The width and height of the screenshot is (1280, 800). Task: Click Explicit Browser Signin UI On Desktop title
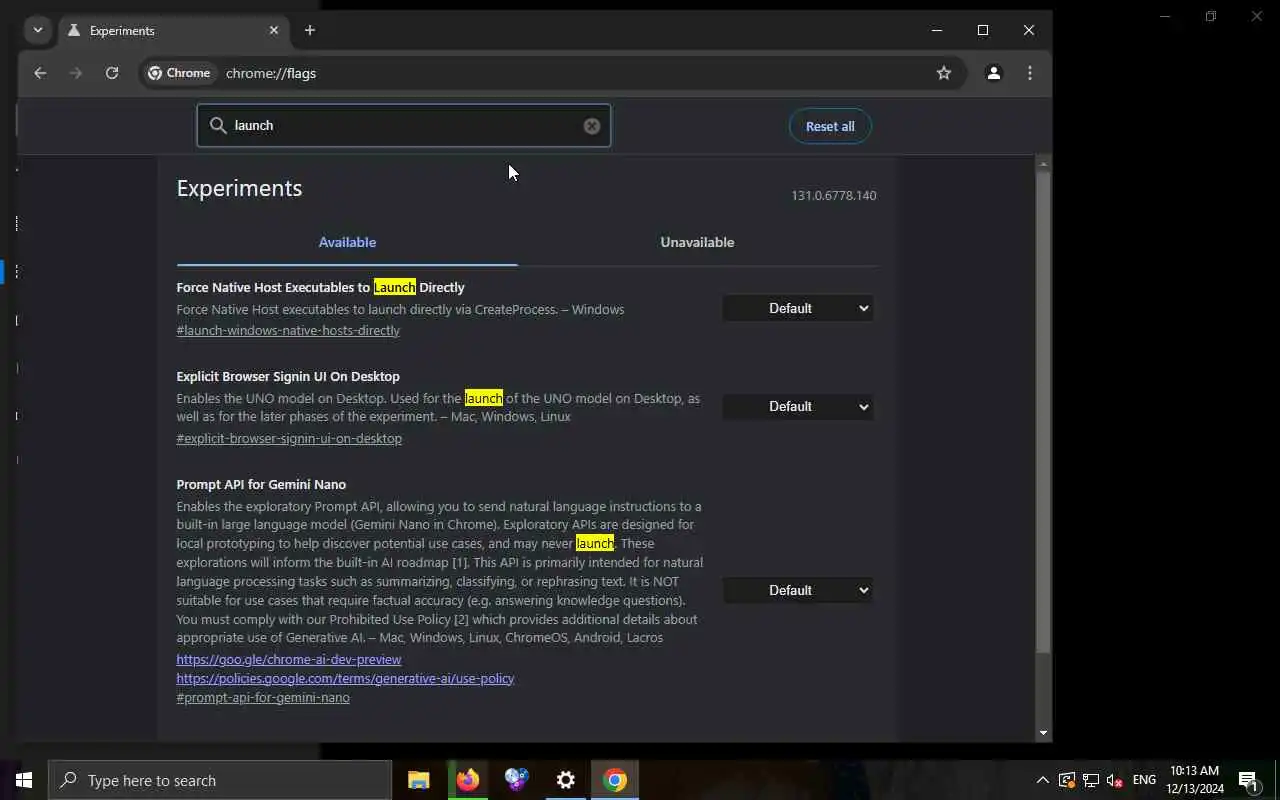288,376
